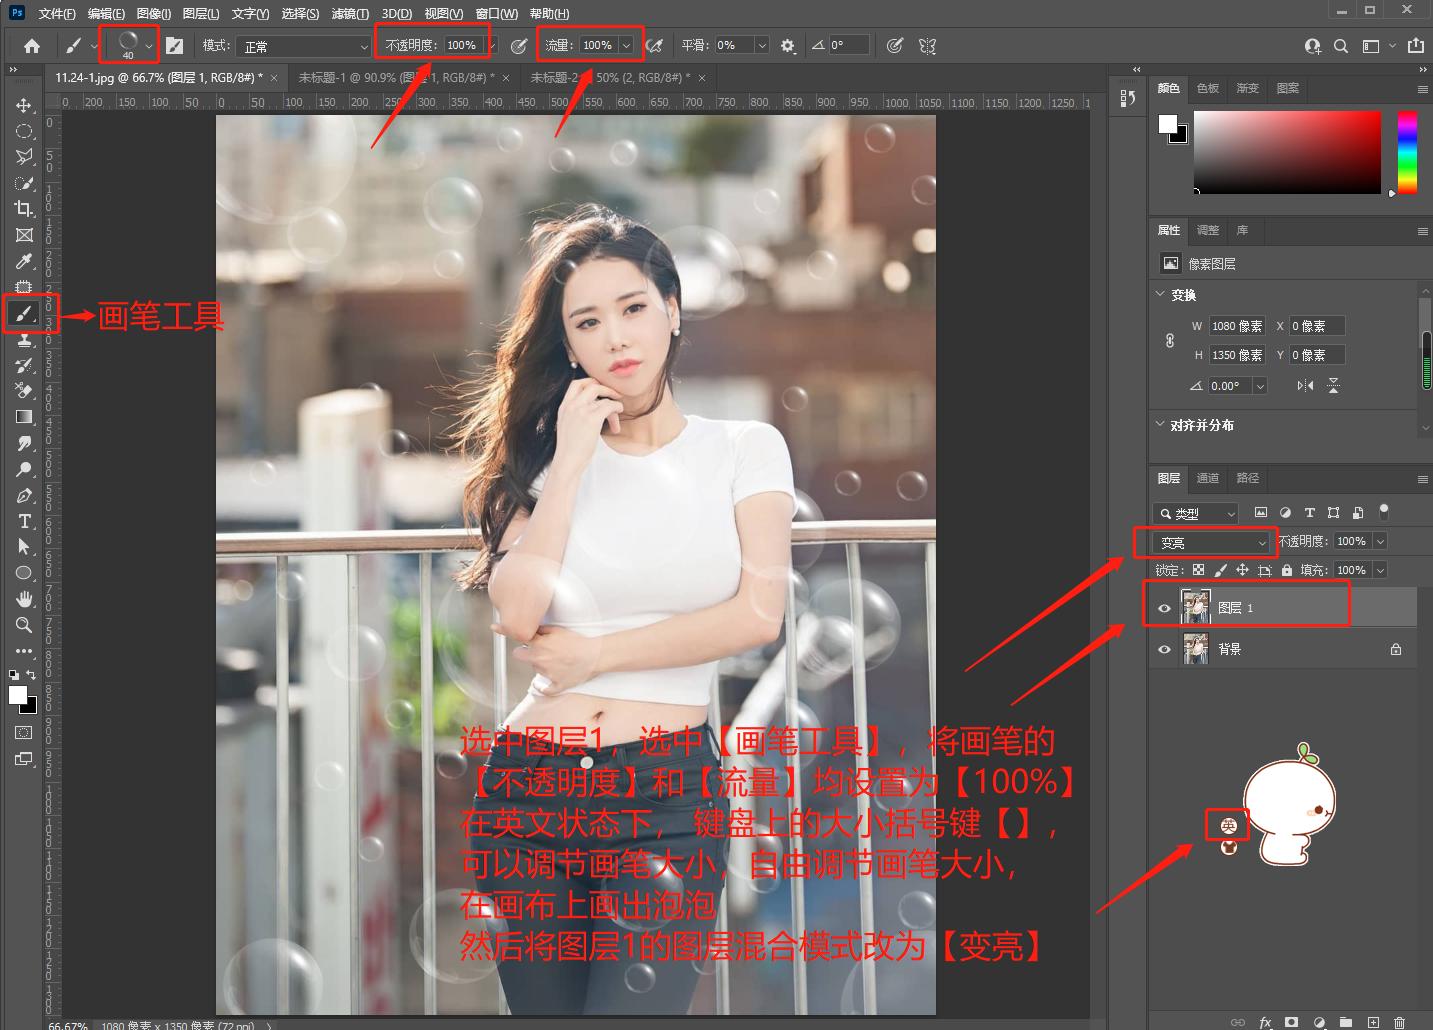Click the rainbow hue slider strip
This screenshot has height=1030, width=1433.
(x=1407, y=152)
